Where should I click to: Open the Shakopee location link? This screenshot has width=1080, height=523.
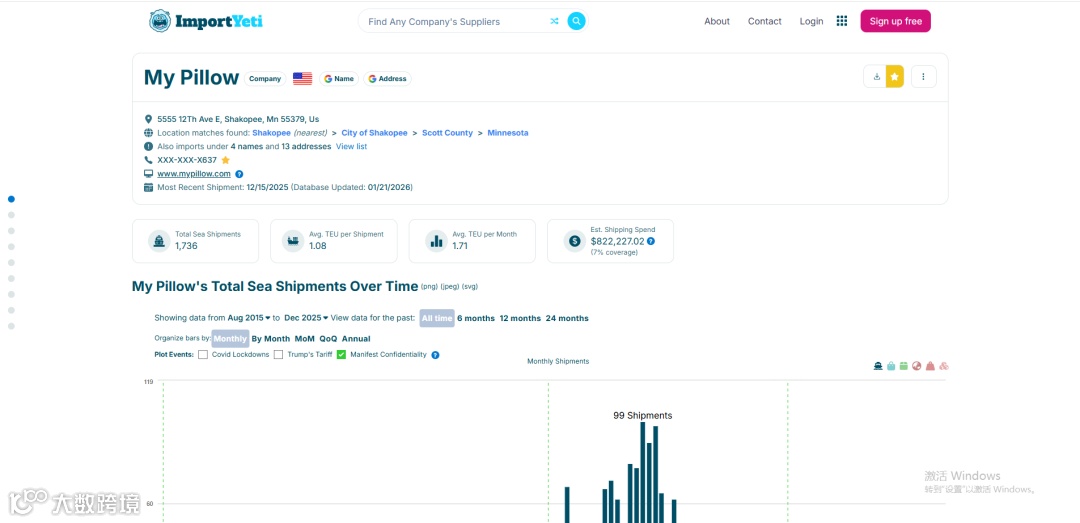coord(271,133)
